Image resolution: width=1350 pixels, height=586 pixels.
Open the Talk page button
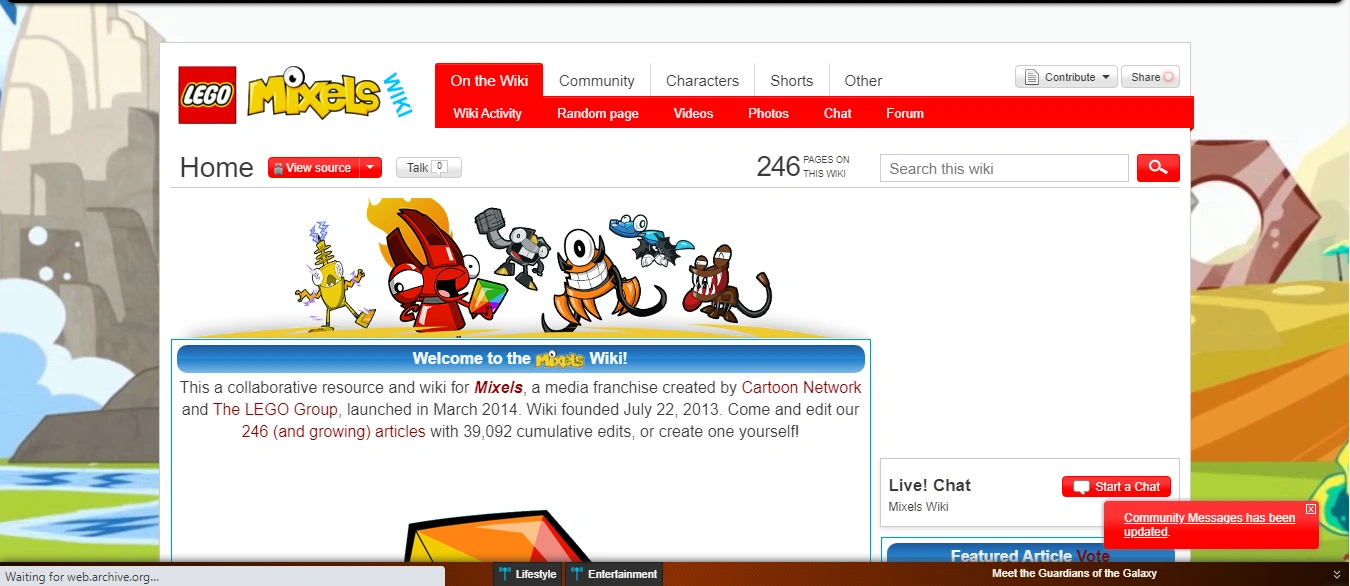click(x=429, y=168)
